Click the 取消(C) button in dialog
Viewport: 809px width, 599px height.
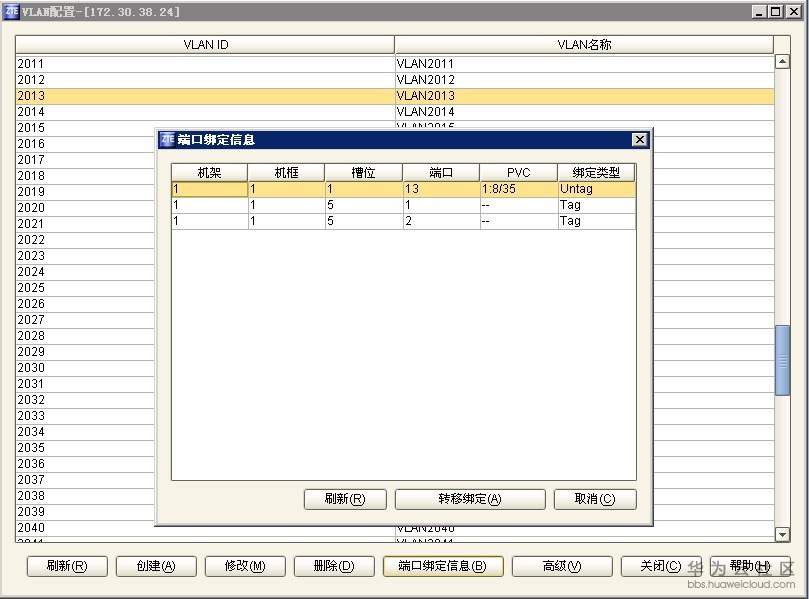pos(595,499)
